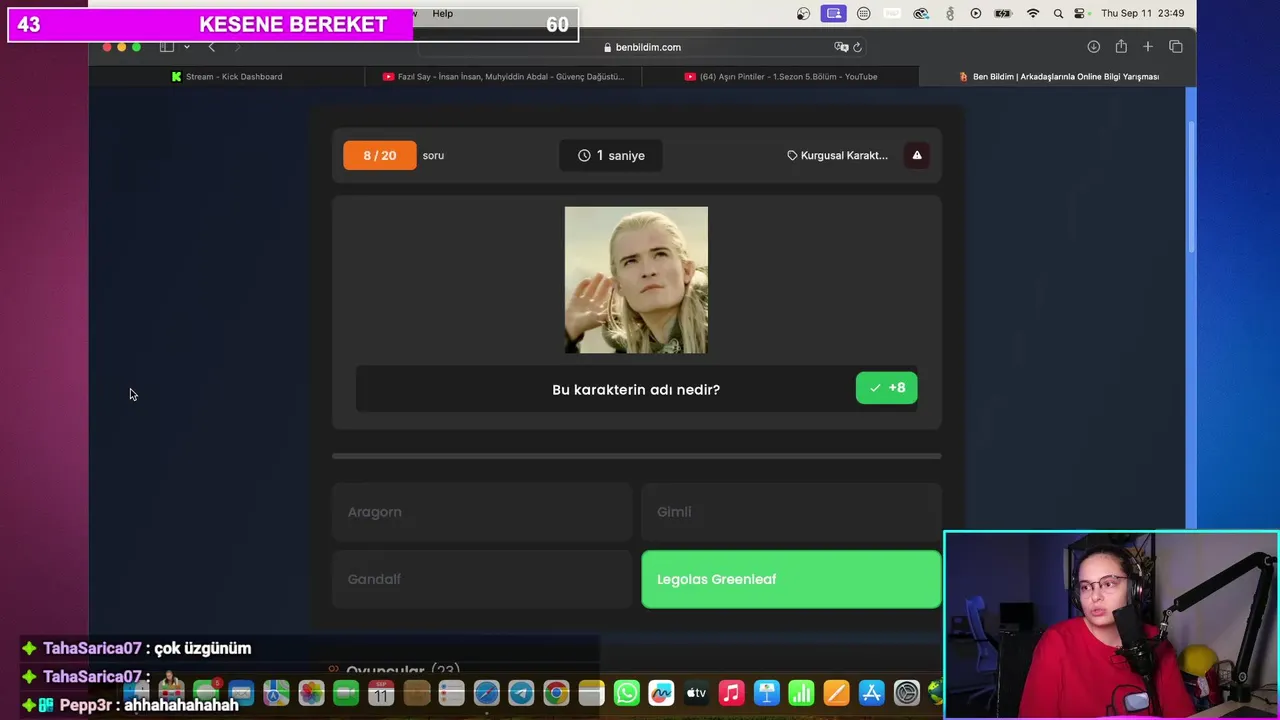Screen dimensions: 1280x720
Task: Select the Legolas Greenleaf answer
Action: tap(791, 579)
